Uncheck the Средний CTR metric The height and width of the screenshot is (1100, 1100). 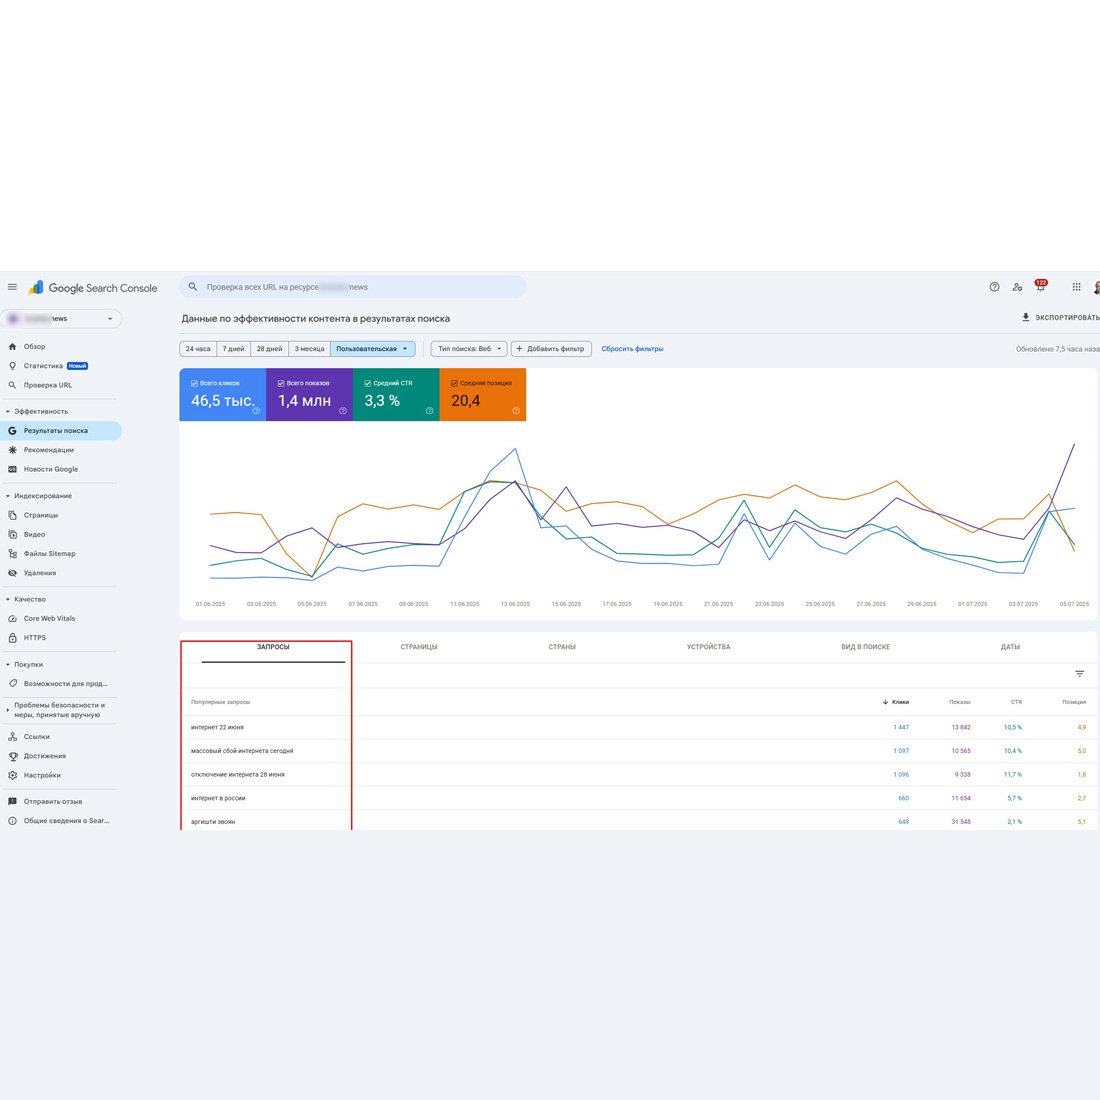tap(367, 383)
